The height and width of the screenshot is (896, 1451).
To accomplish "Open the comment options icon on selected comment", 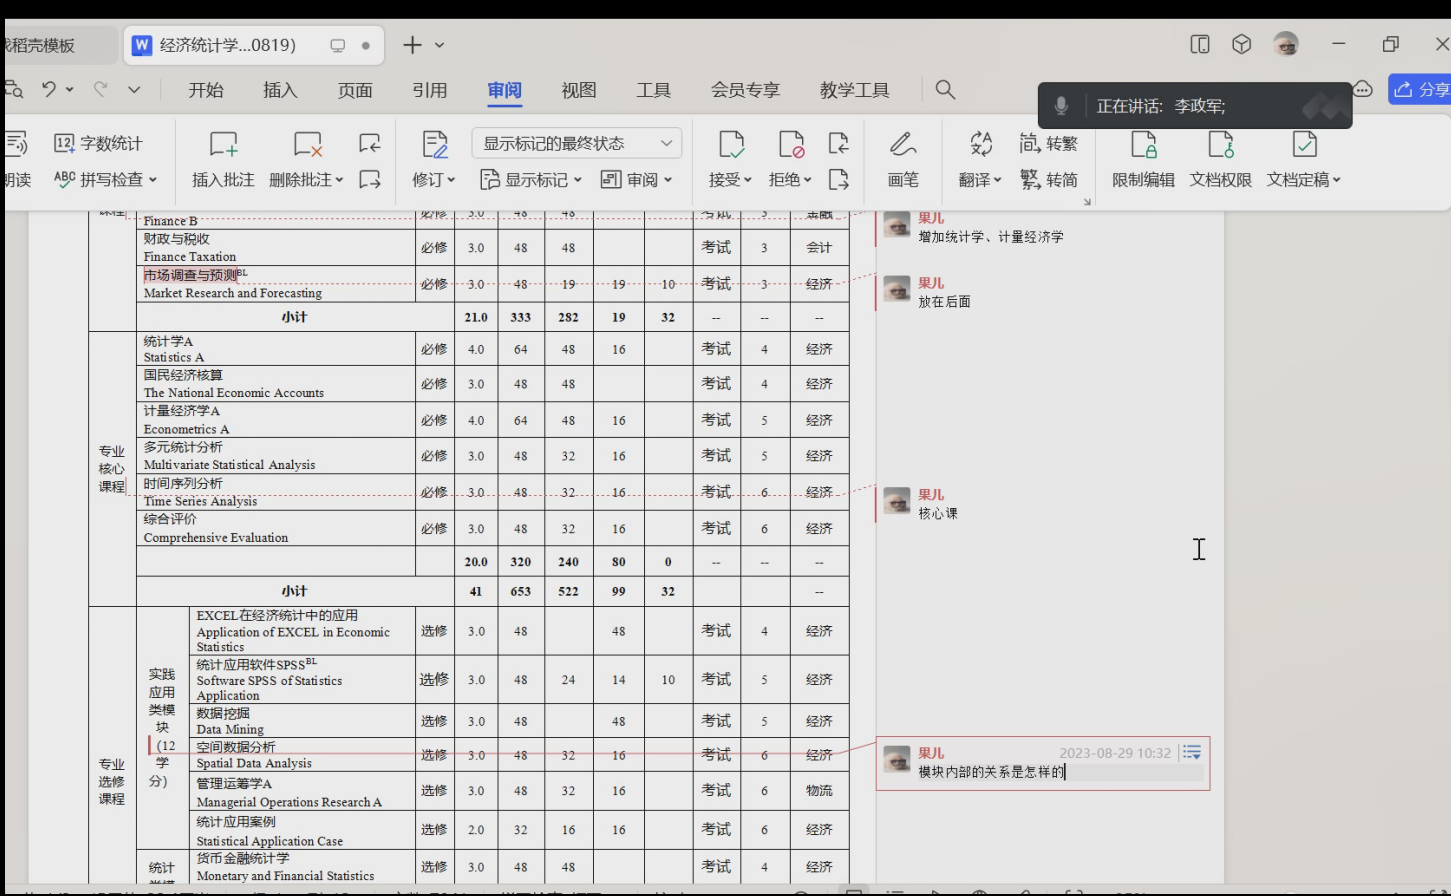I will [1191, 752].
